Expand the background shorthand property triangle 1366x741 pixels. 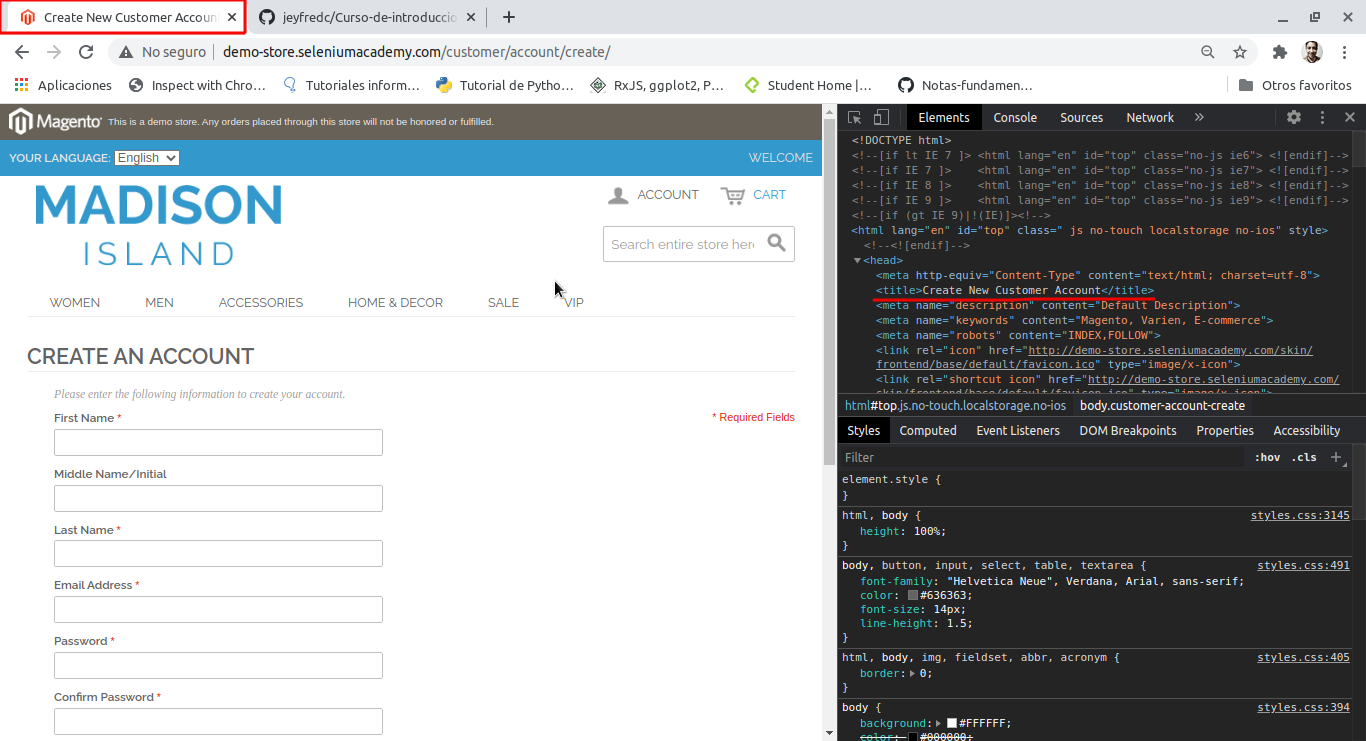tap(940, 723)
